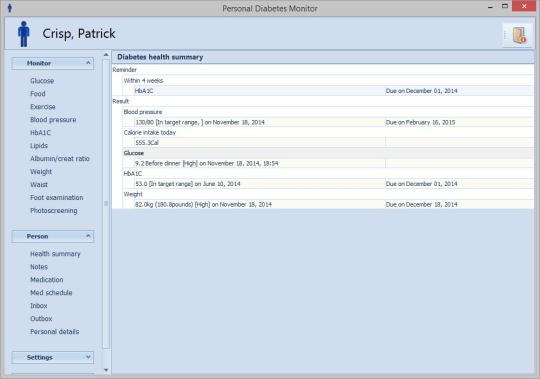Click Due on February 16, 2015
This screenshot has width=540, height=379.
click(x=420, y=122)
